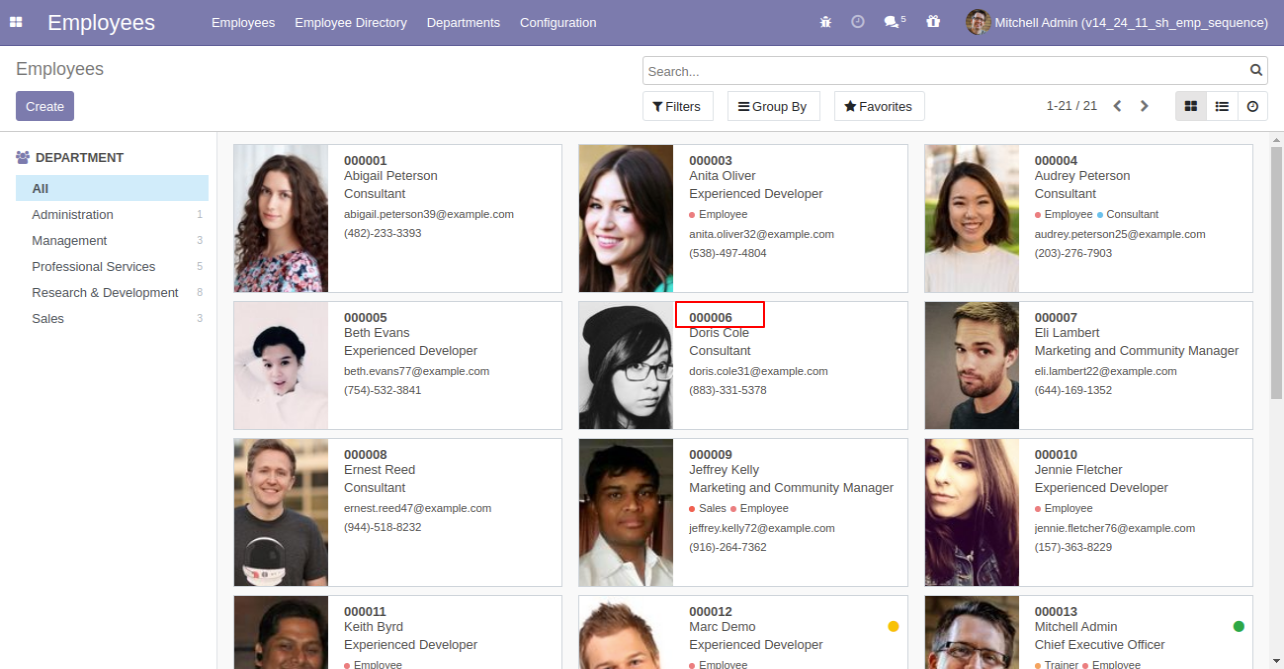
Task: Click Chief Executive Officer job title
Action: pos(1100,645)
